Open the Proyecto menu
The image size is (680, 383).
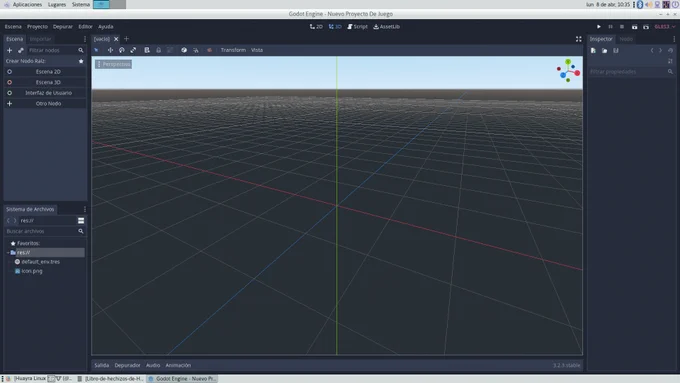click(37, 26)
